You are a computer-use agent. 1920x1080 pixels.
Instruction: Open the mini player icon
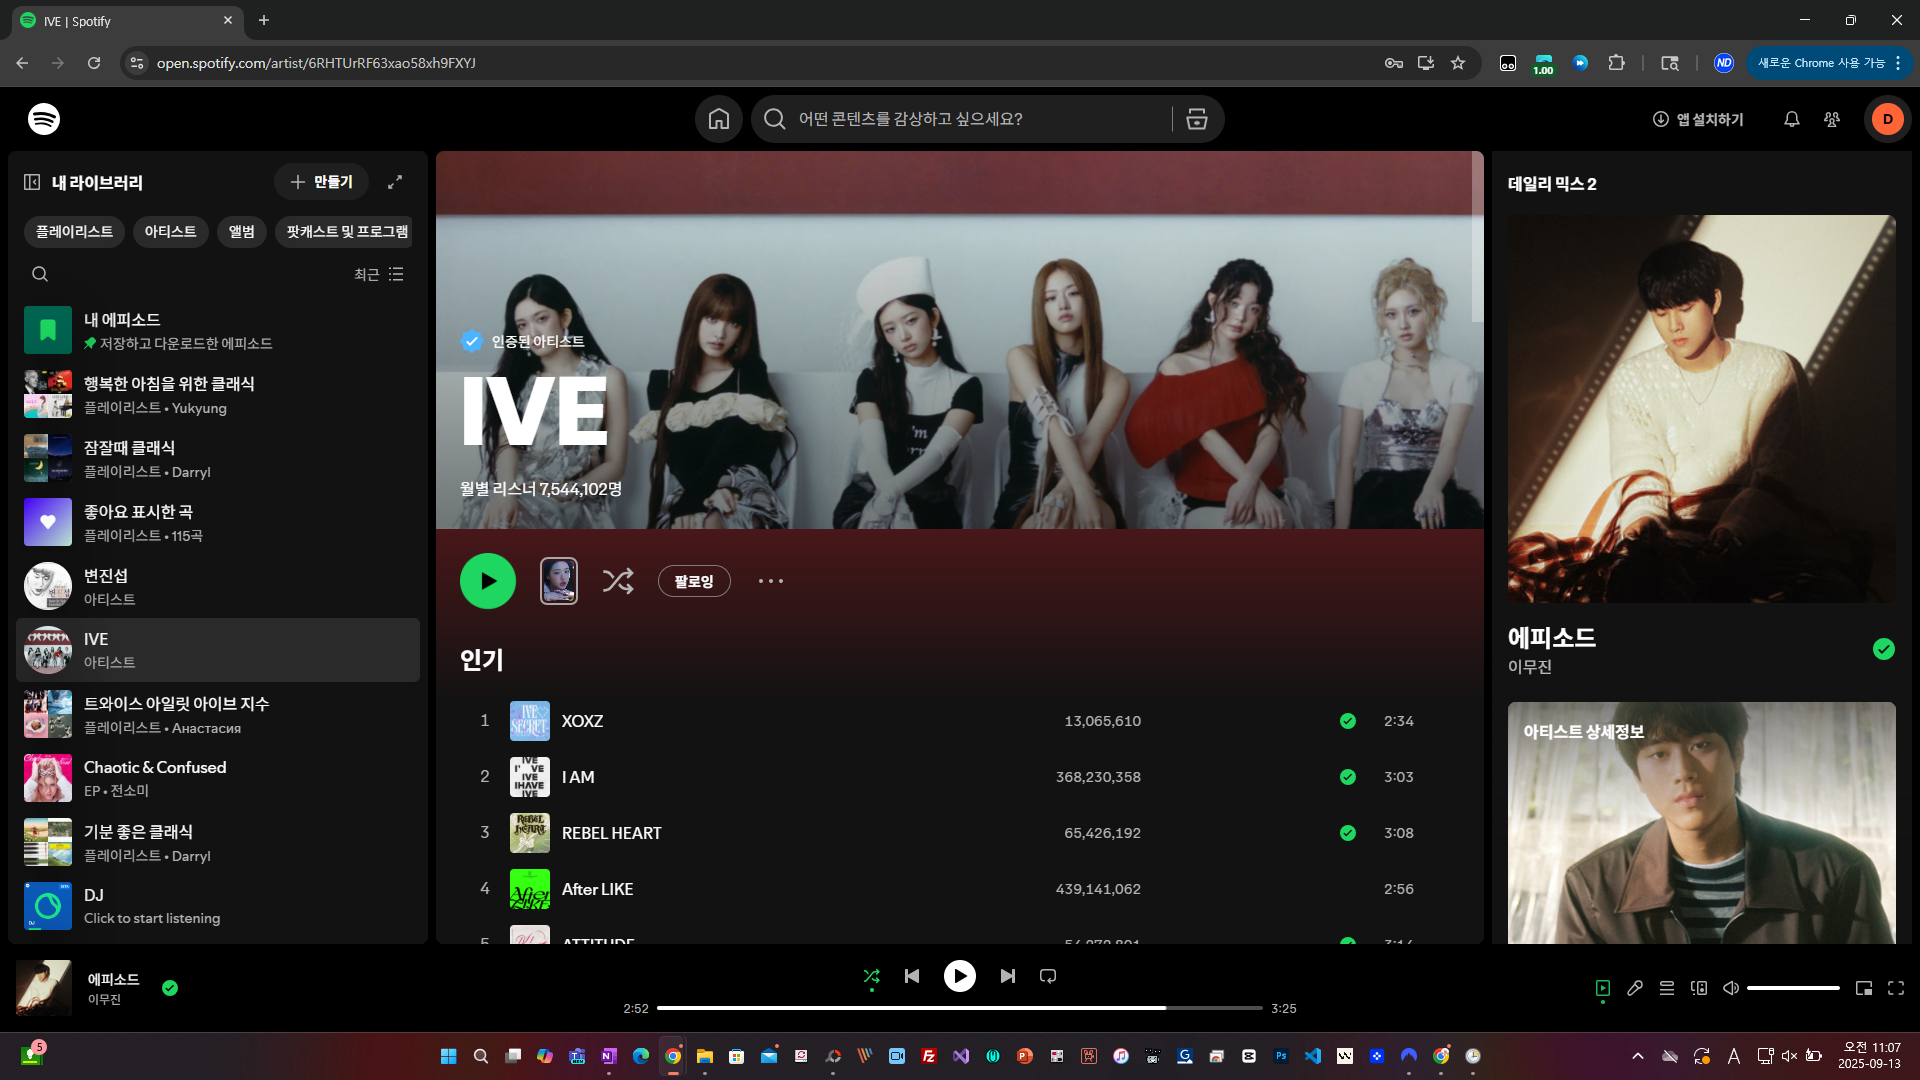pos(1863,988)
